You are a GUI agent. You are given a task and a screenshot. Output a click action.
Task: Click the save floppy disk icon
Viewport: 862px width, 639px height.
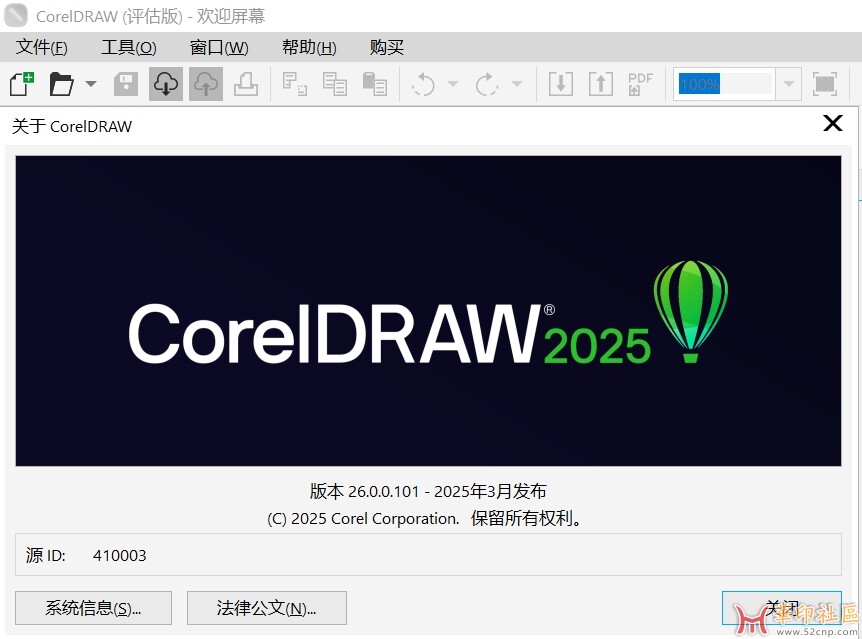coord(126,84)
